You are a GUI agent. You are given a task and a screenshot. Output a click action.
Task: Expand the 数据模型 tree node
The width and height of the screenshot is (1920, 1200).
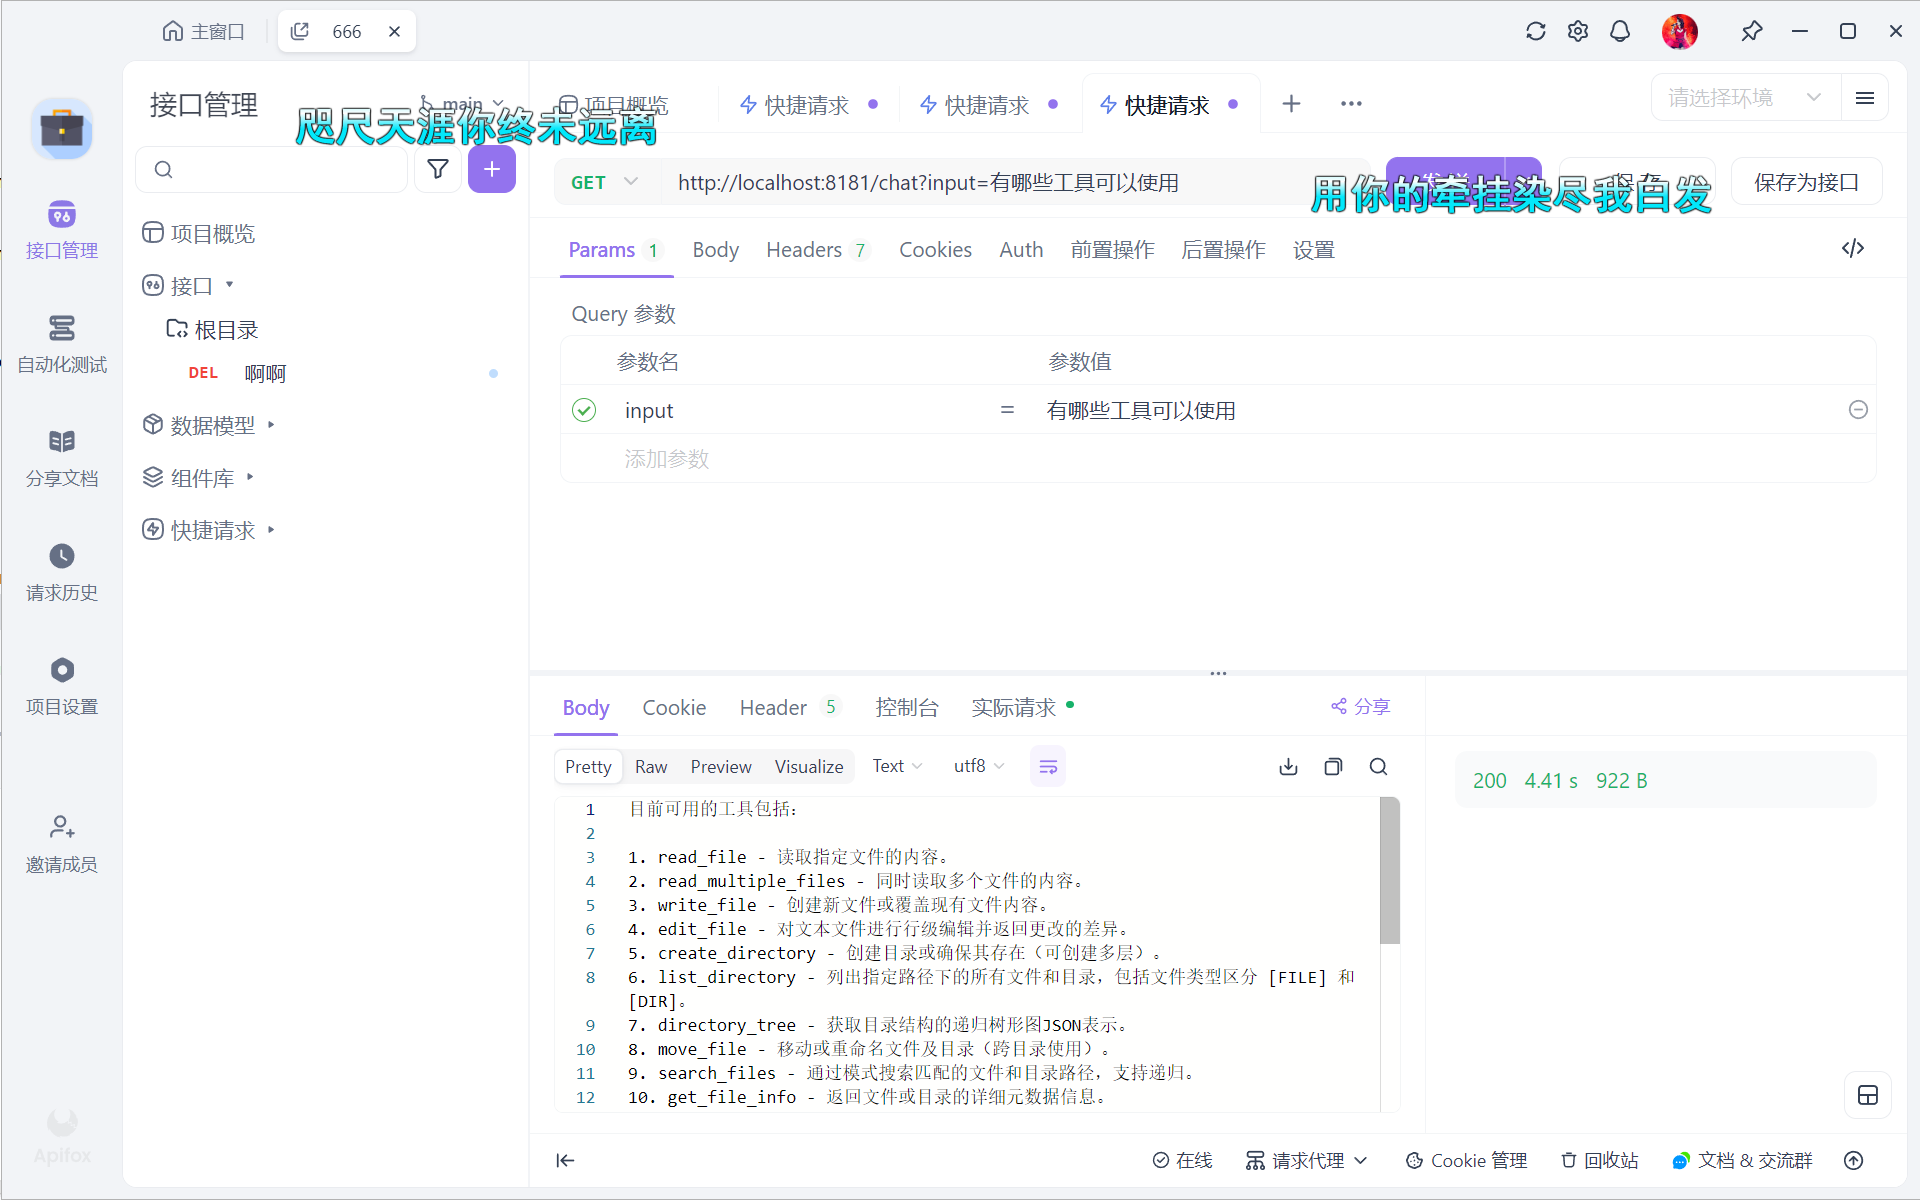271,425
